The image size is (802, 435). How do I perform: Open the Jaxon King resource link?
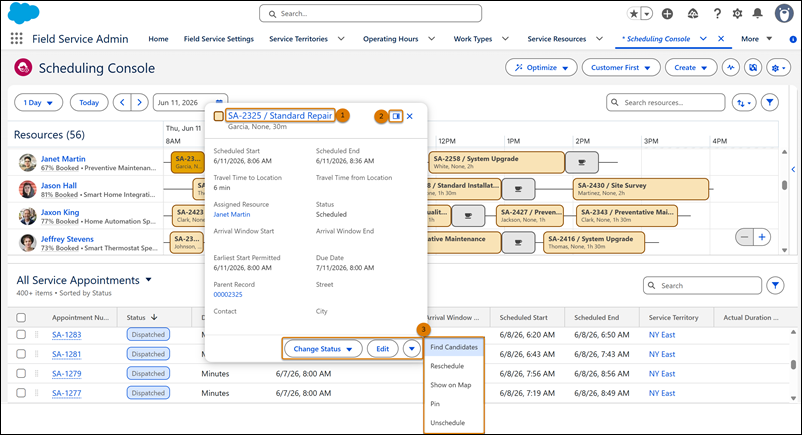(60, 212)
